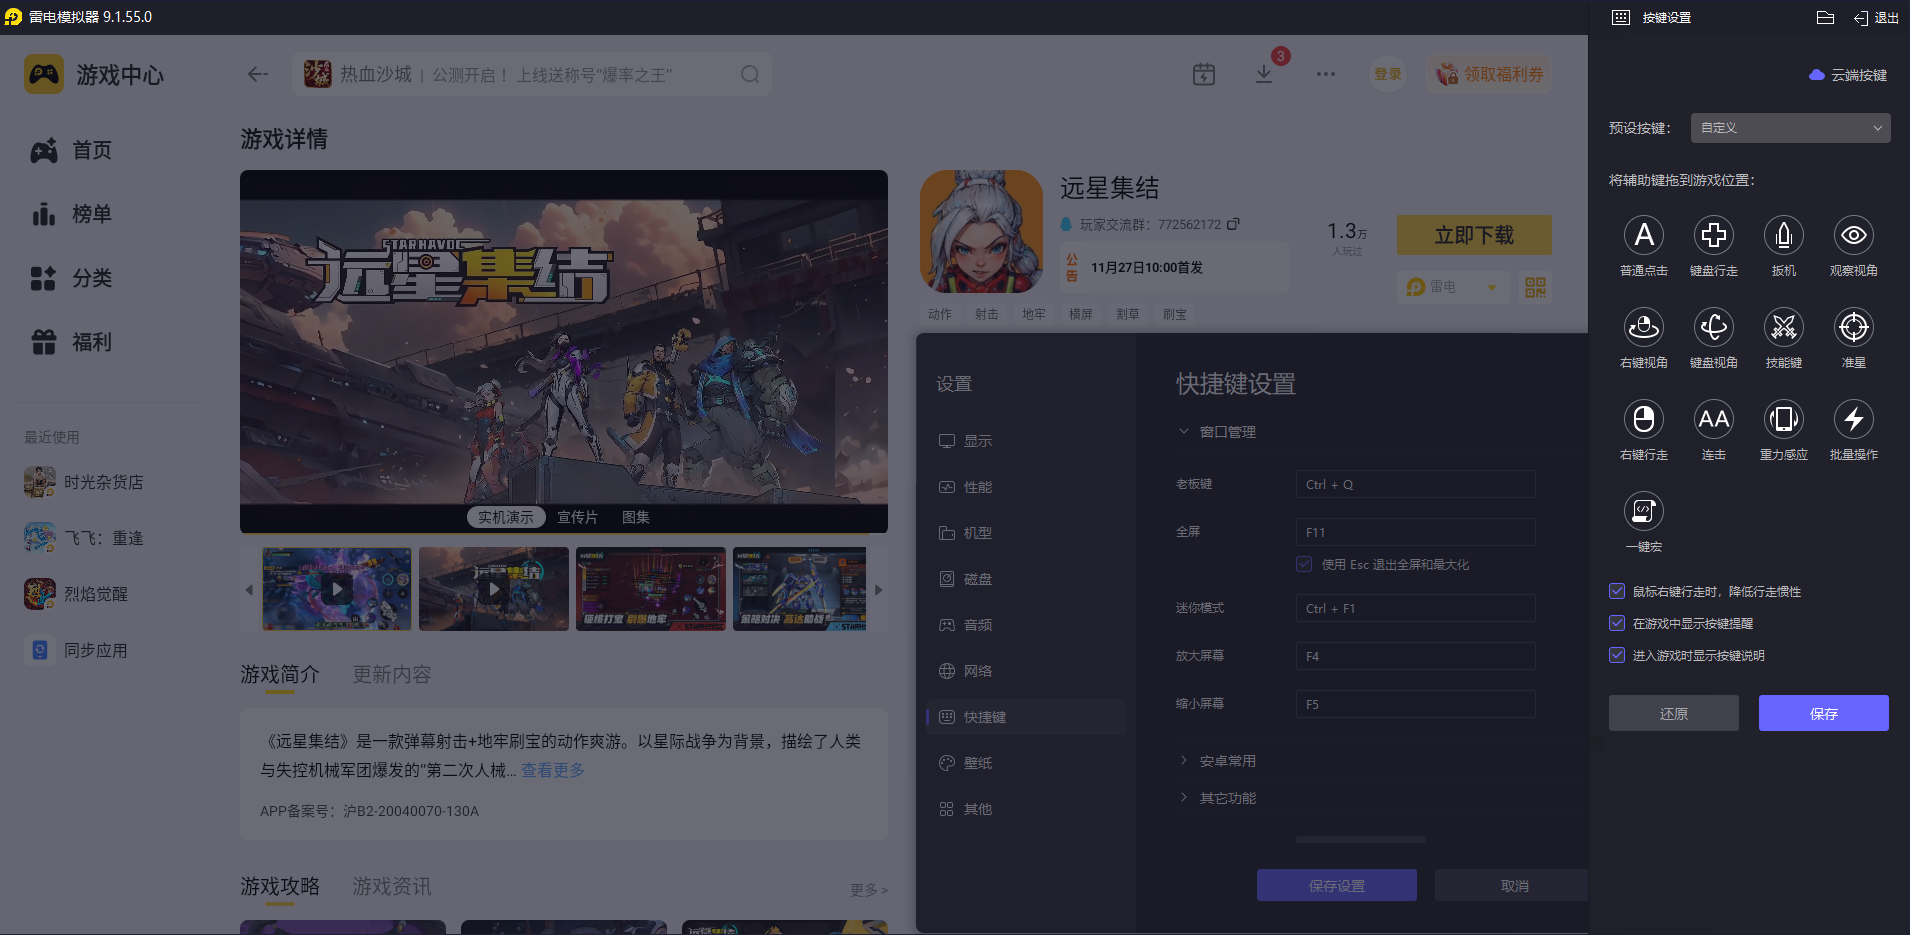Viewport: 1910px width, 935px height.
Task: View the 更新内容 tab
Action: (391, 675)
